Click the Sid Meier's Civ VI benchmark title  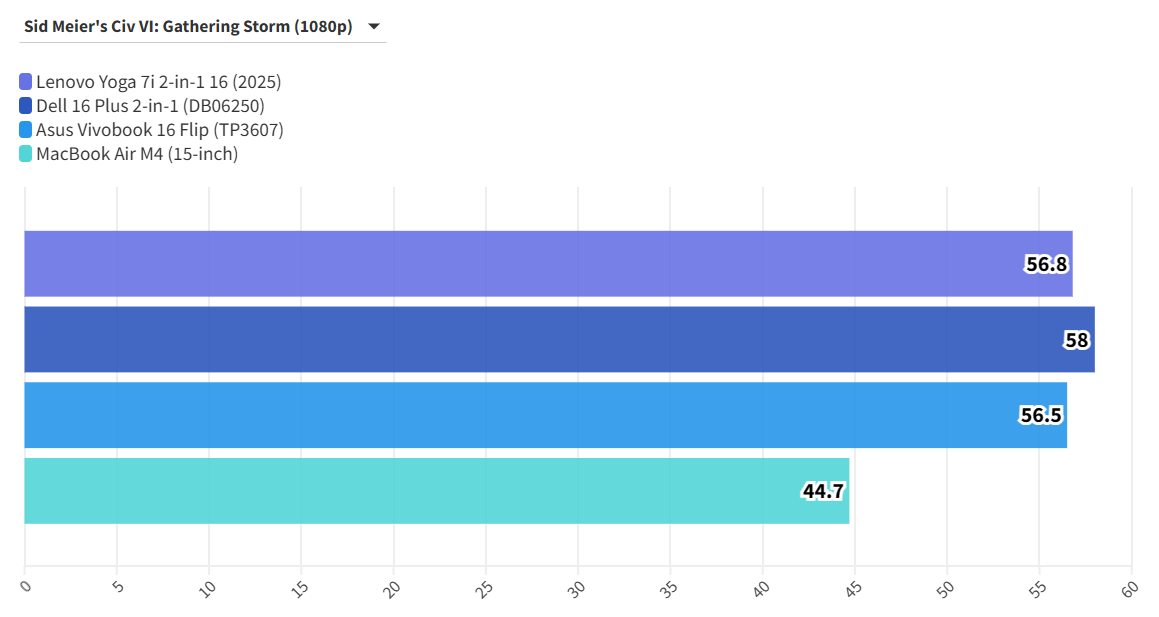188,27
